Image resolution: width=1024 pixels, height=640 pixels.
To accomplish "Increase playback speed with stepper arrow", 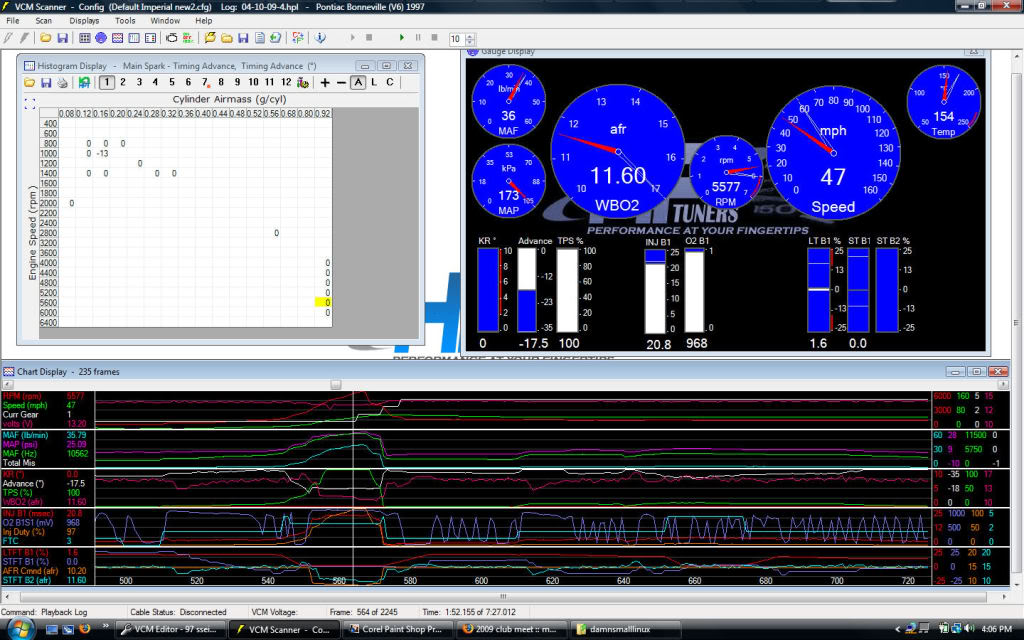I will (470, 36).
